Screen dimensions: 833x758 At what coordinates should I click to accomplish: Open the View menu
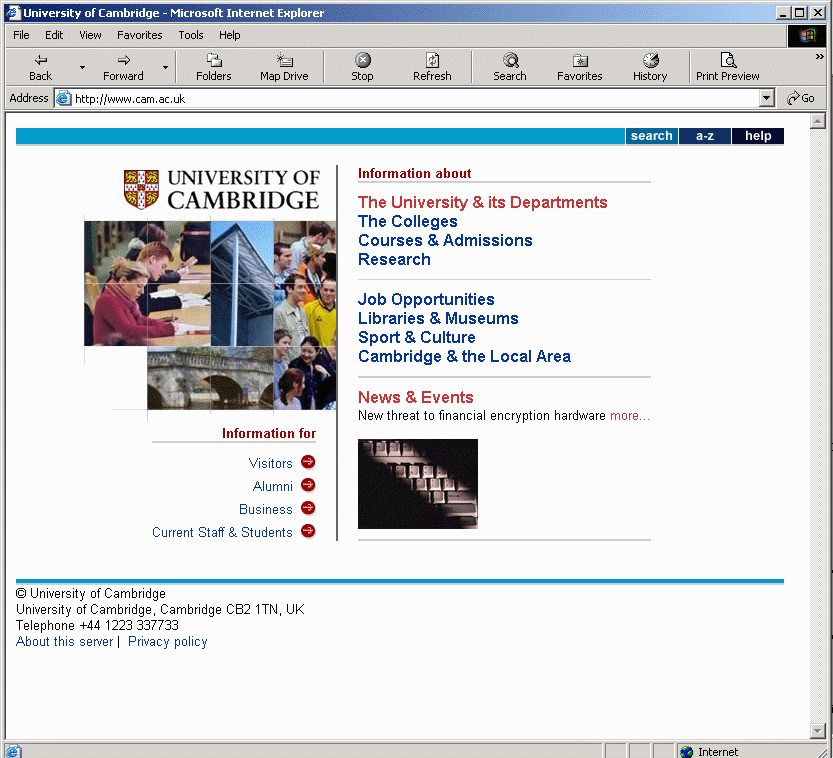point(90,35)
